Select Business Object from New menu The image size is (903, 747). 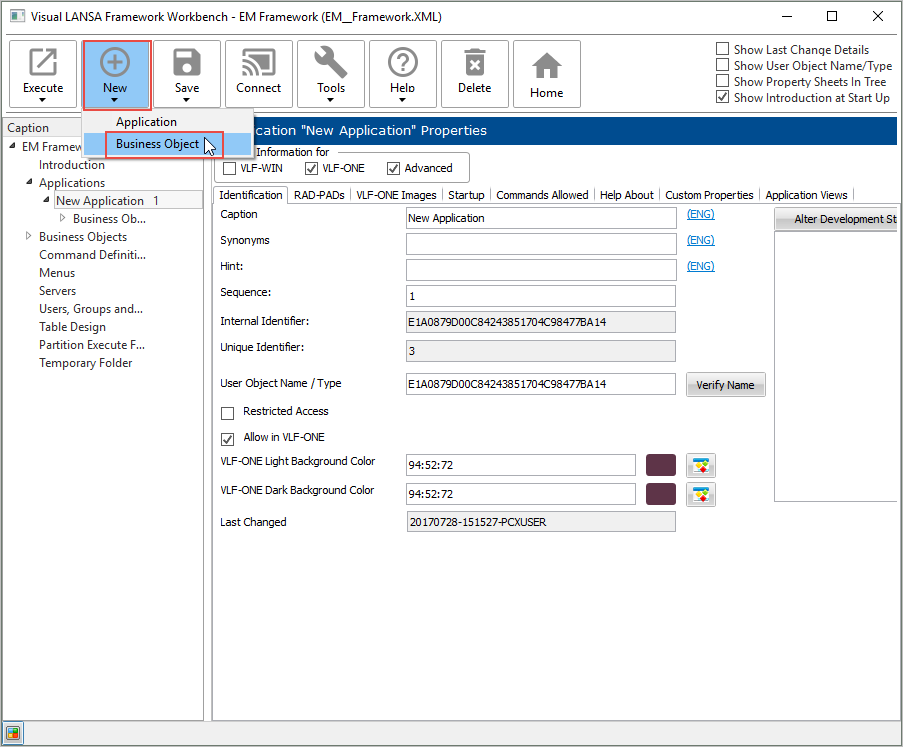coord(158,144)
